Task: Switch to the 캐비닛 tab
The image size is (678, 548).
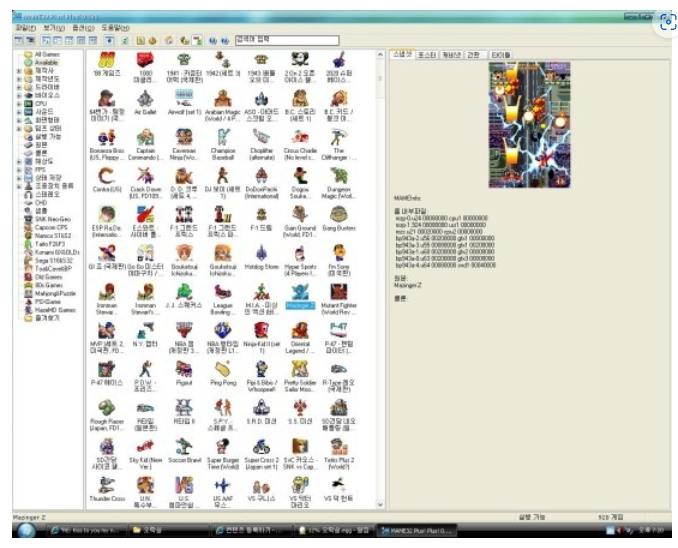Action: (x=451, y=55)
